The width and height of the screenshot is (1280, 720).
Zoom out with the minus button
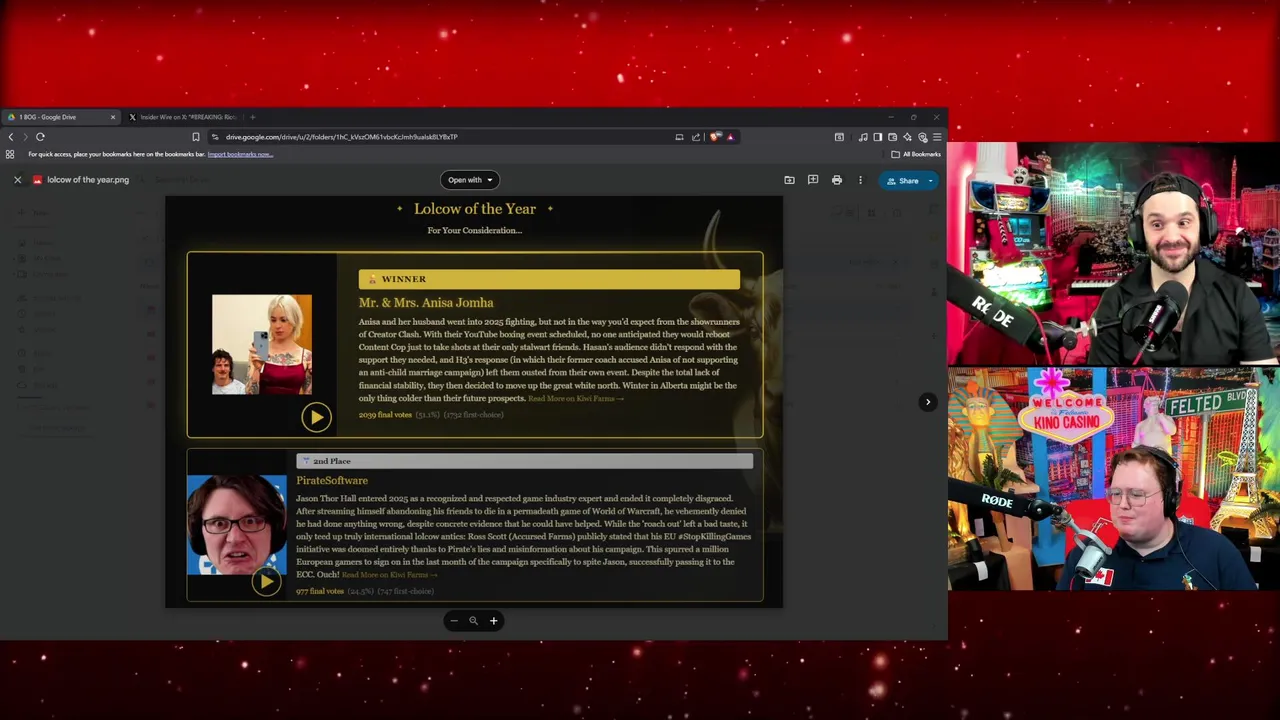pyautogui.click(x=454, y=621)
